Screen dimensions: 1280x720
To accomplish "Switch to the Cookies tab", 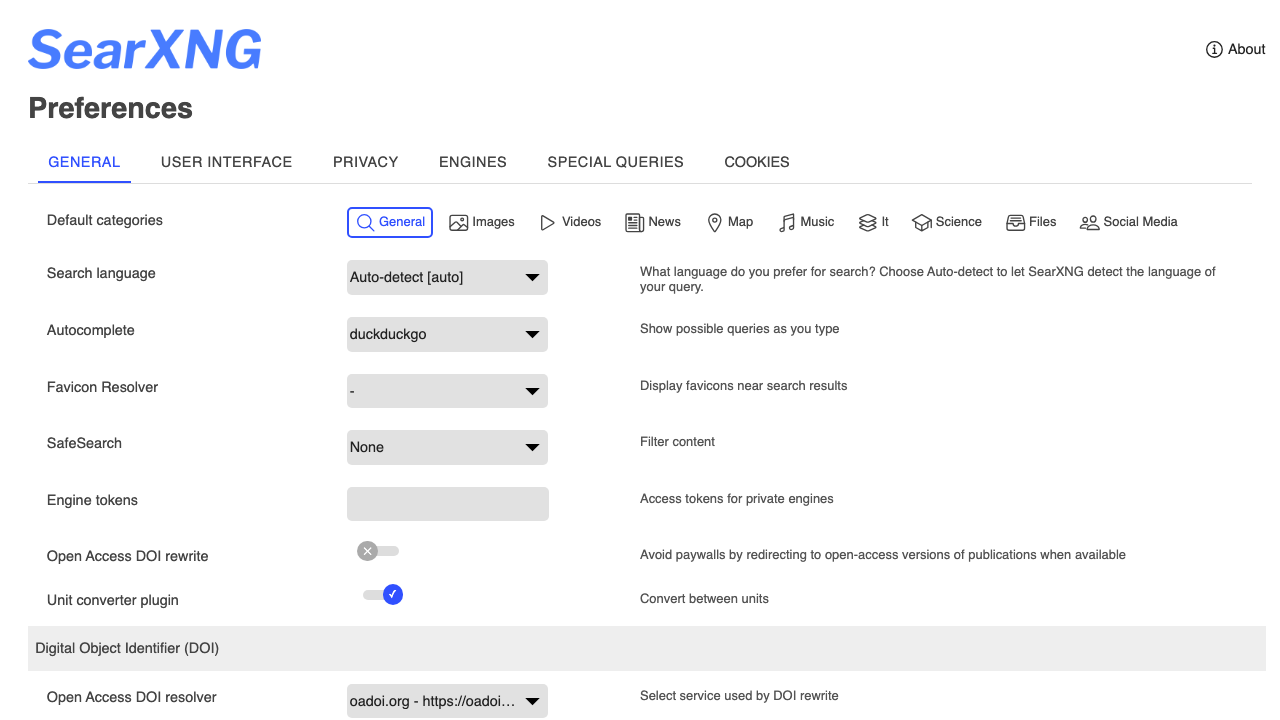I will coord(757,162).
